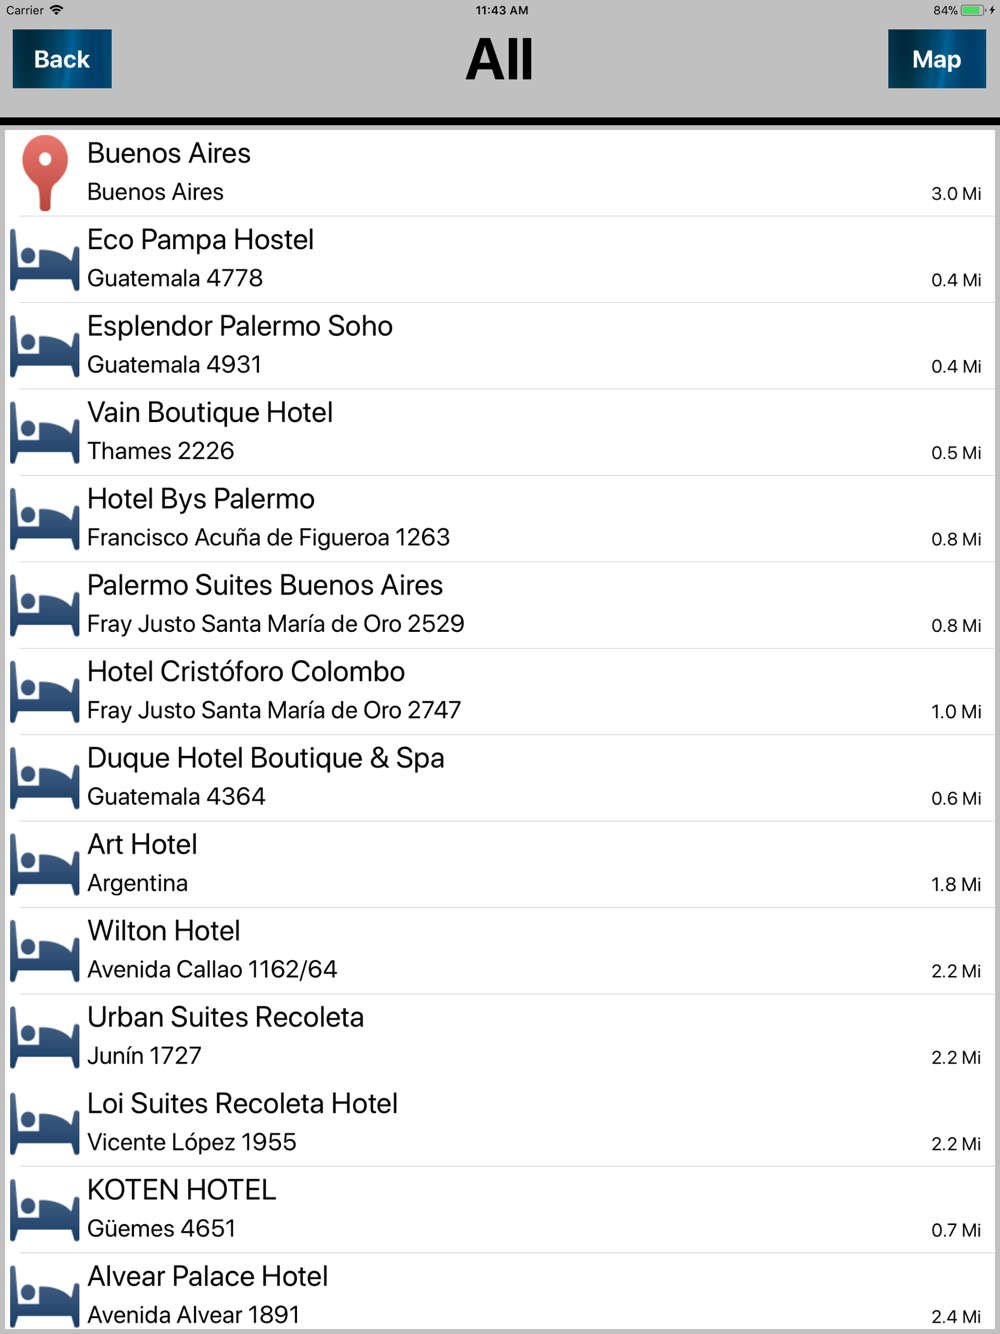Image resolution: width=1000 pixels, height=1334 pixels.
Task: Tap the bed icon next to Vain Boutique Hotel
Action: (44, 433)
